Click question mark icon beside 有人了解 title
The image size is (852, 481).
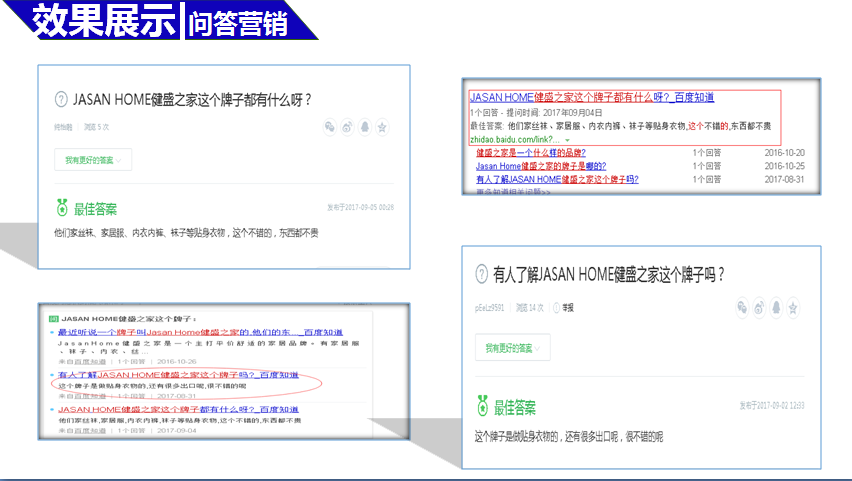pyautogui.click(x=481, y=274)
